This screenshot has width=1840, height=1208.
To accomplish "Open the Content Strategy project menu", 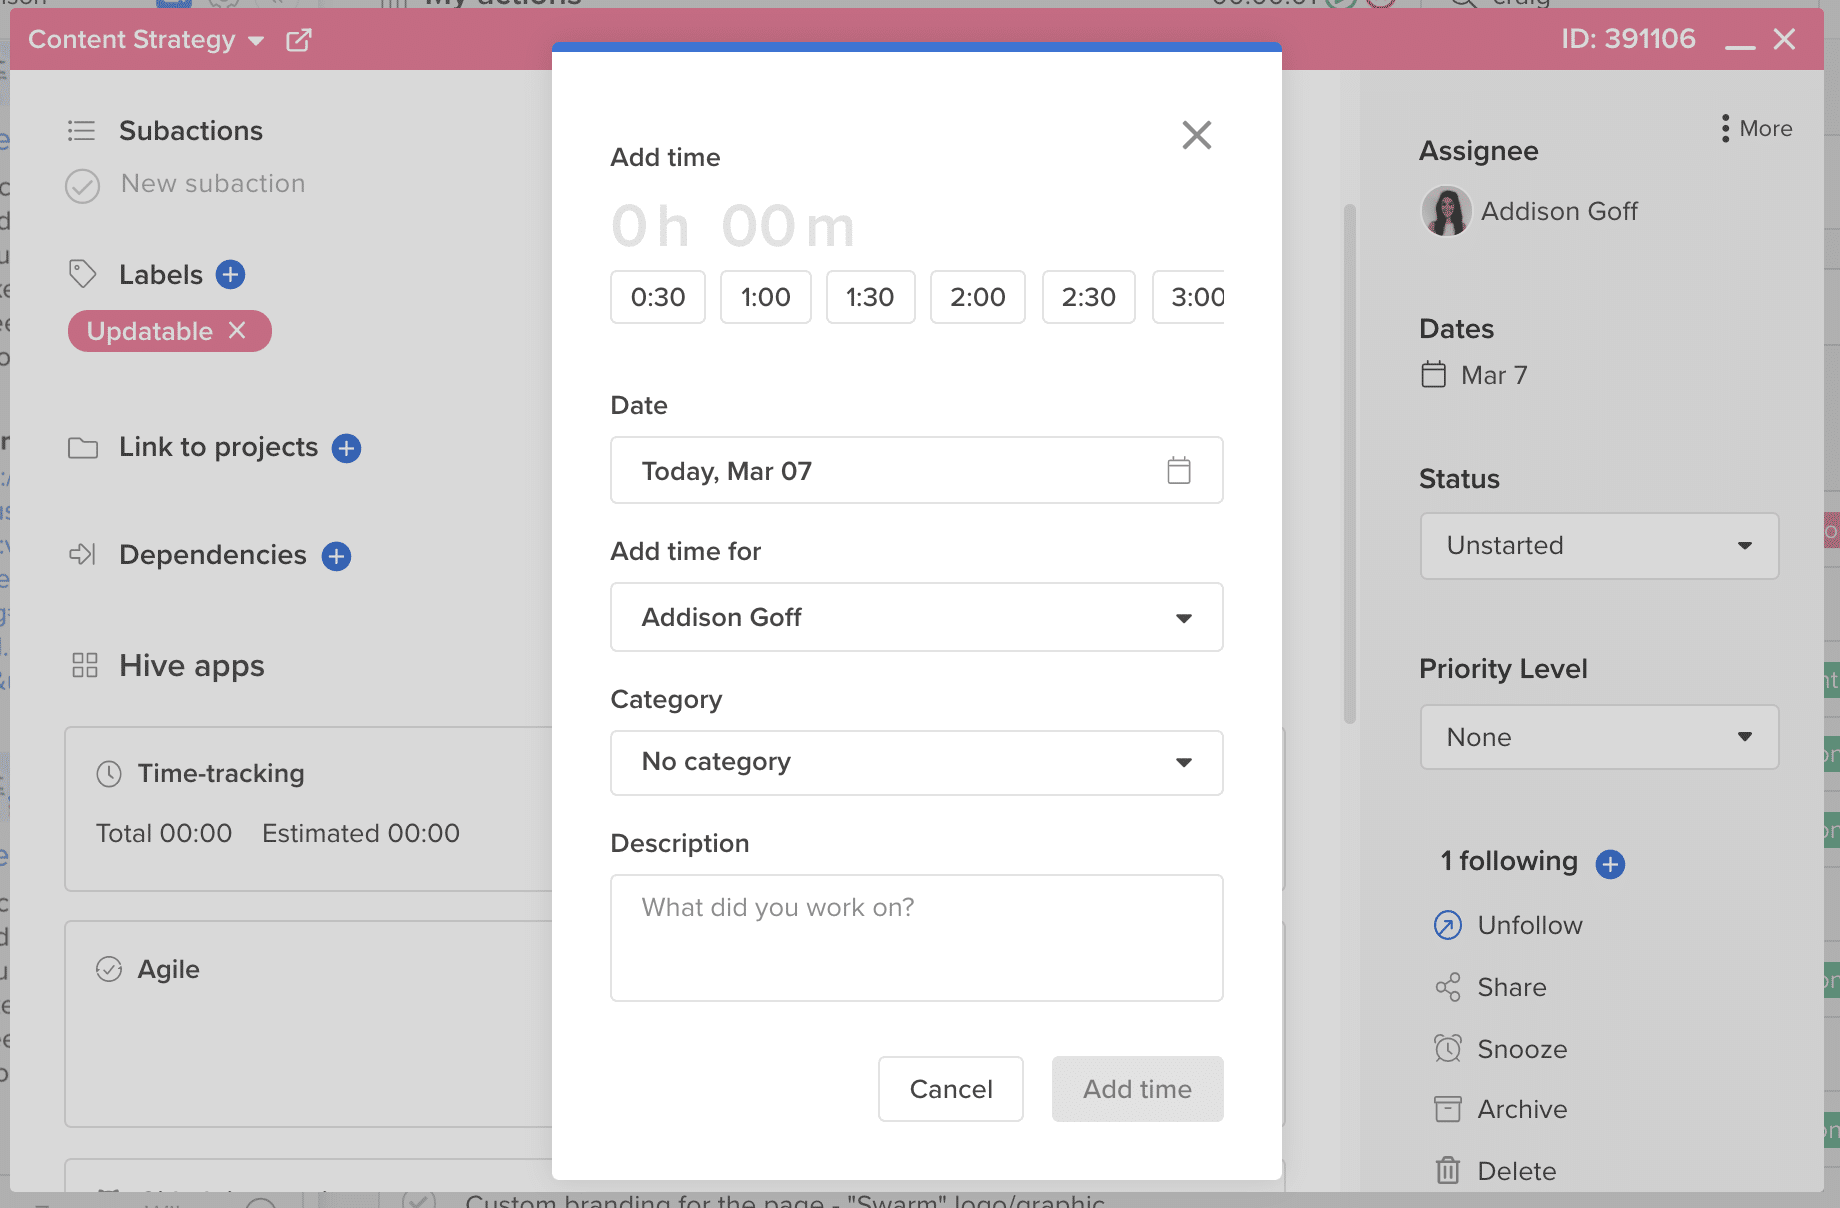I will 257,41.
